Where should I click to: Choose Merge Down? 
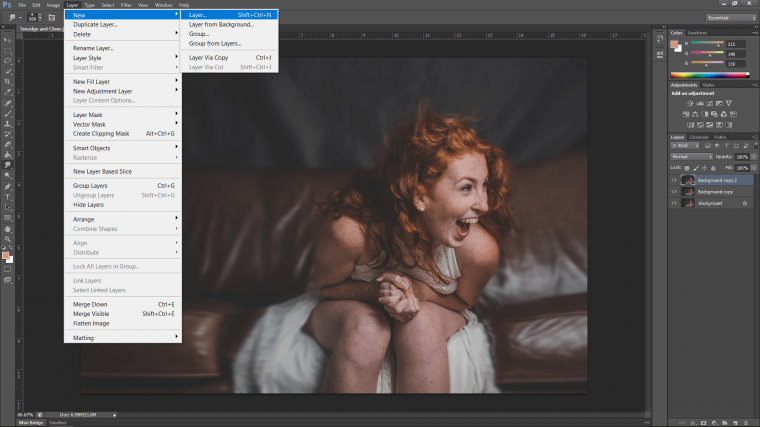pyautogui.click(x=123, y=304)
